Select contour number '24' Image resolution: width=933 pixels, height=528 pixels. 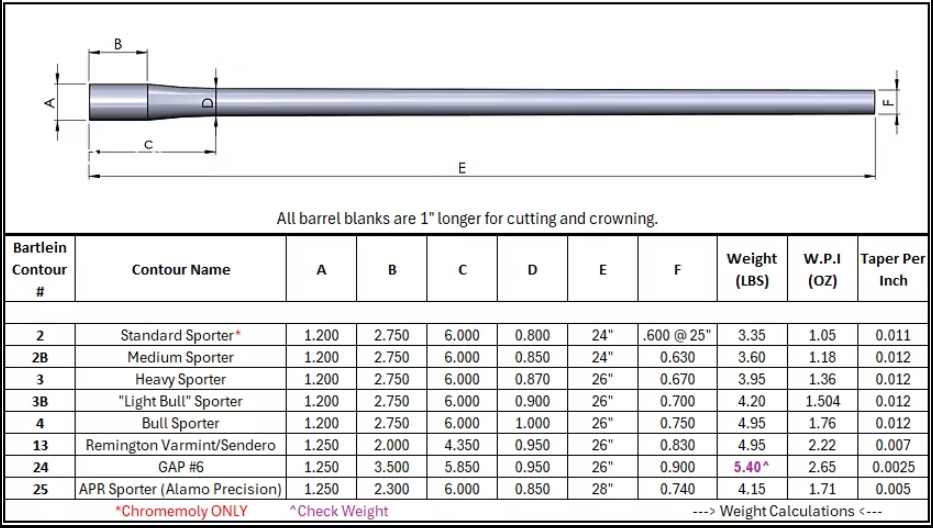click(x=40, y=468)
